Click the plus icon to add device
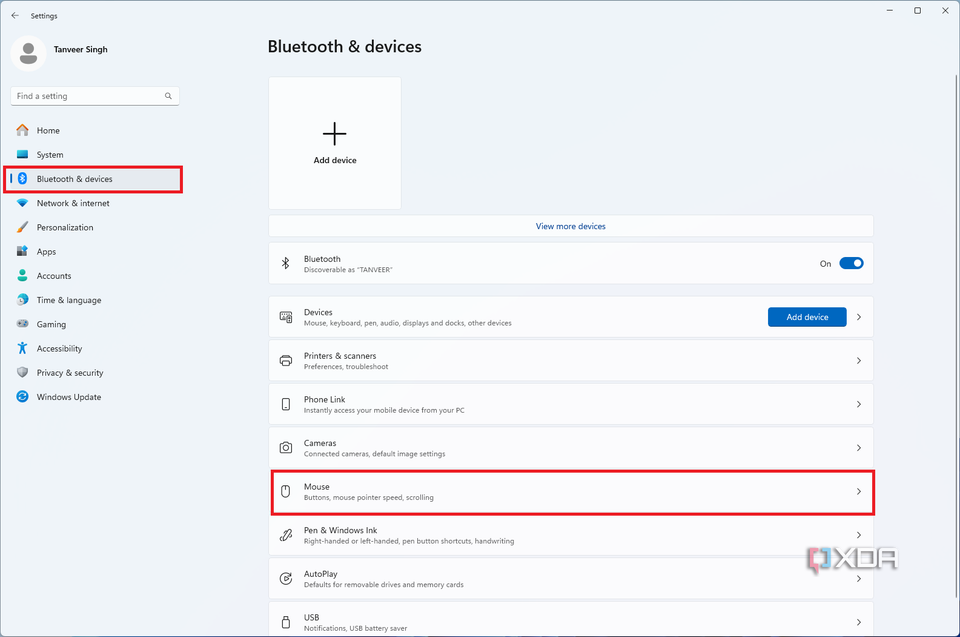Screen dimensions: 960x637 (334, 134)
